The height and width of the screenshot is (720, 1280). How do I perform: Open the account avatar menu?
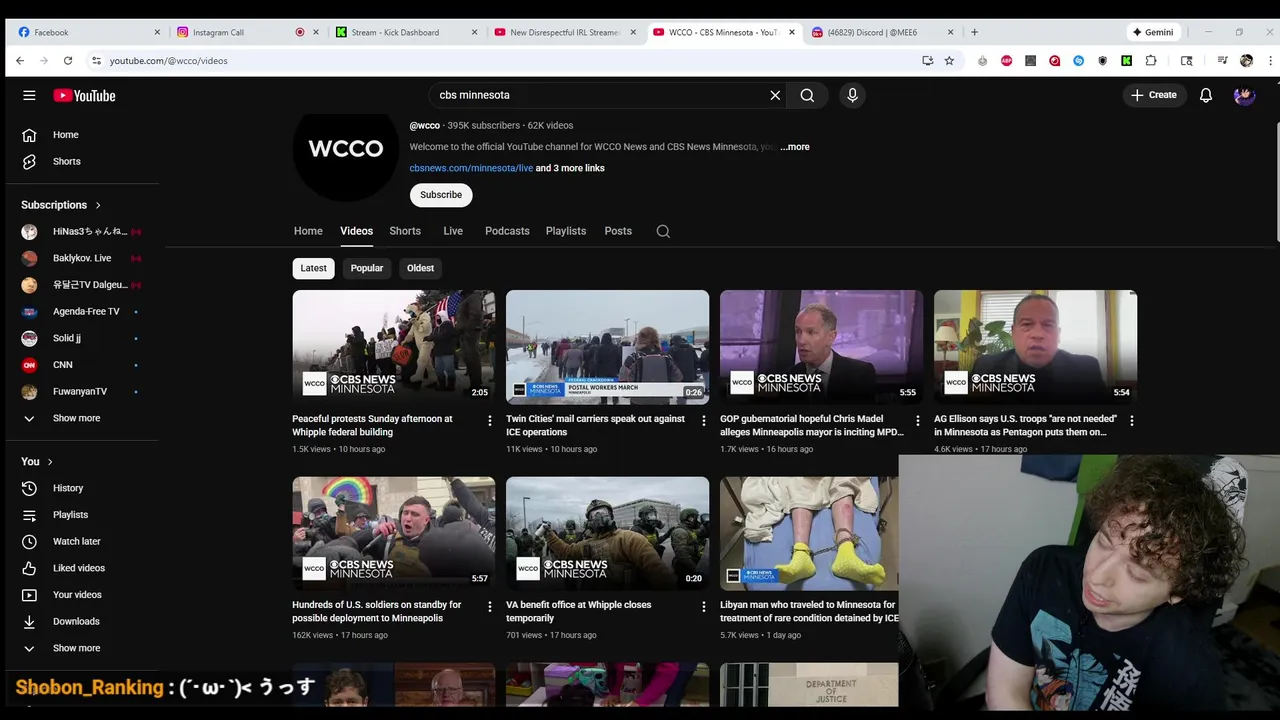[1244, 95]
